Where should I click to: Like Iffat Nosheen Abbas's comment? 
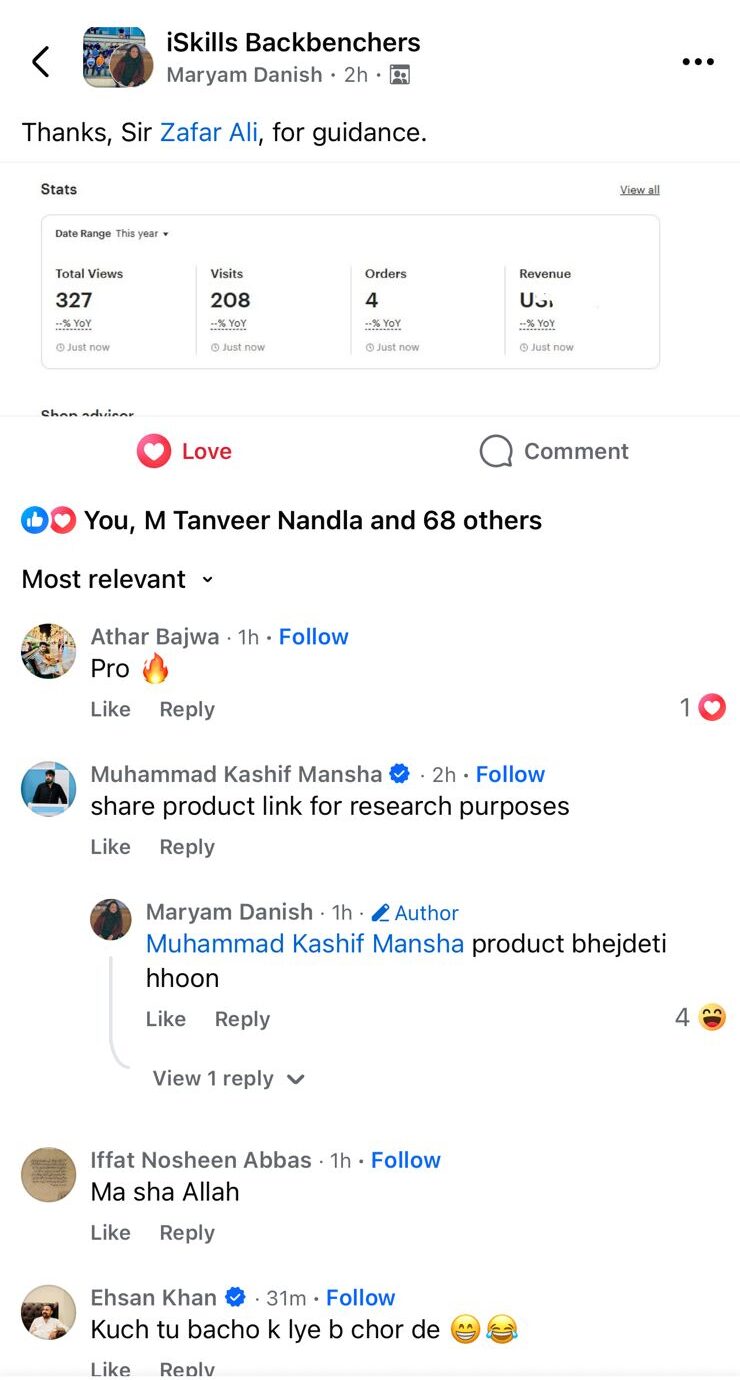tap(110, 1233)
